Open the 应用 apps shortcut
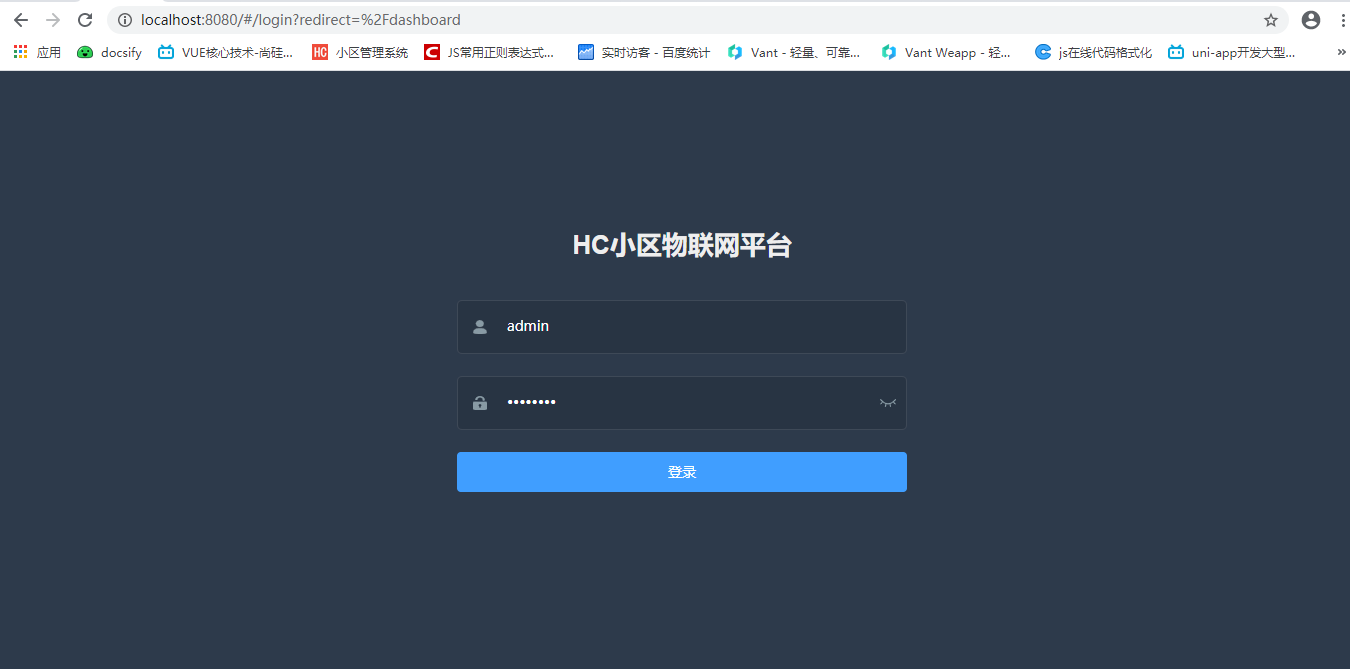 coord(37,52)
